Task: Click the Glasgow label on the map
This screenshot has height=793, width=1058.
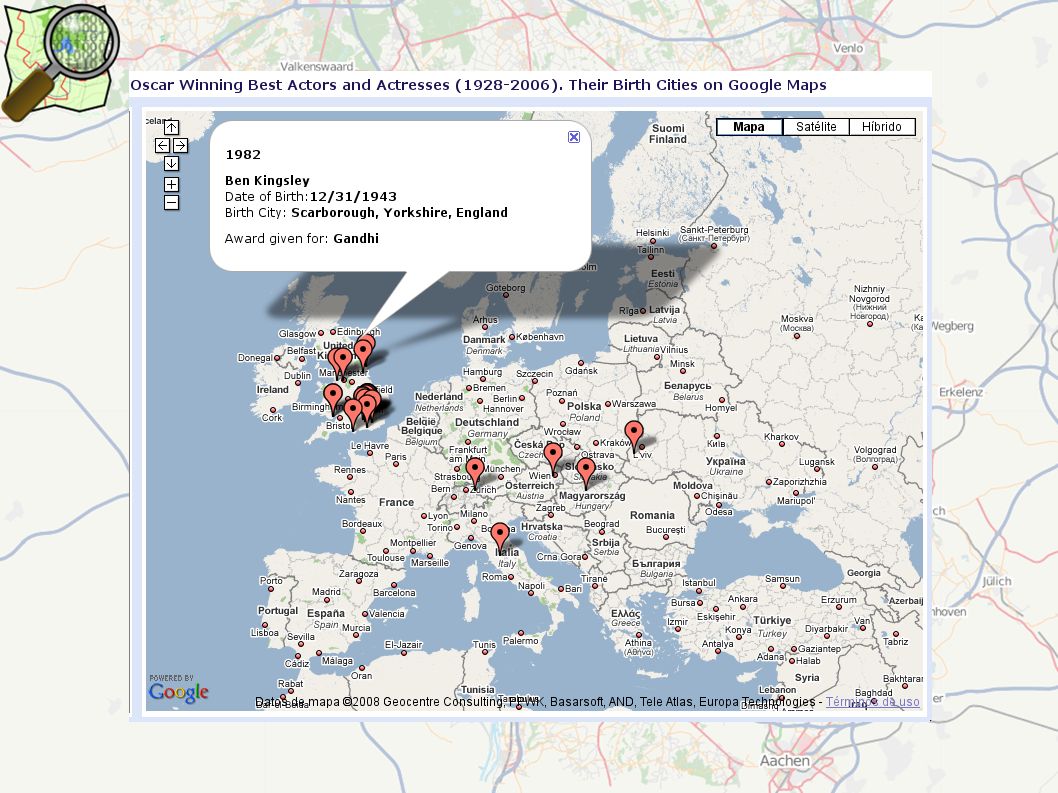Action: point(297,333)
